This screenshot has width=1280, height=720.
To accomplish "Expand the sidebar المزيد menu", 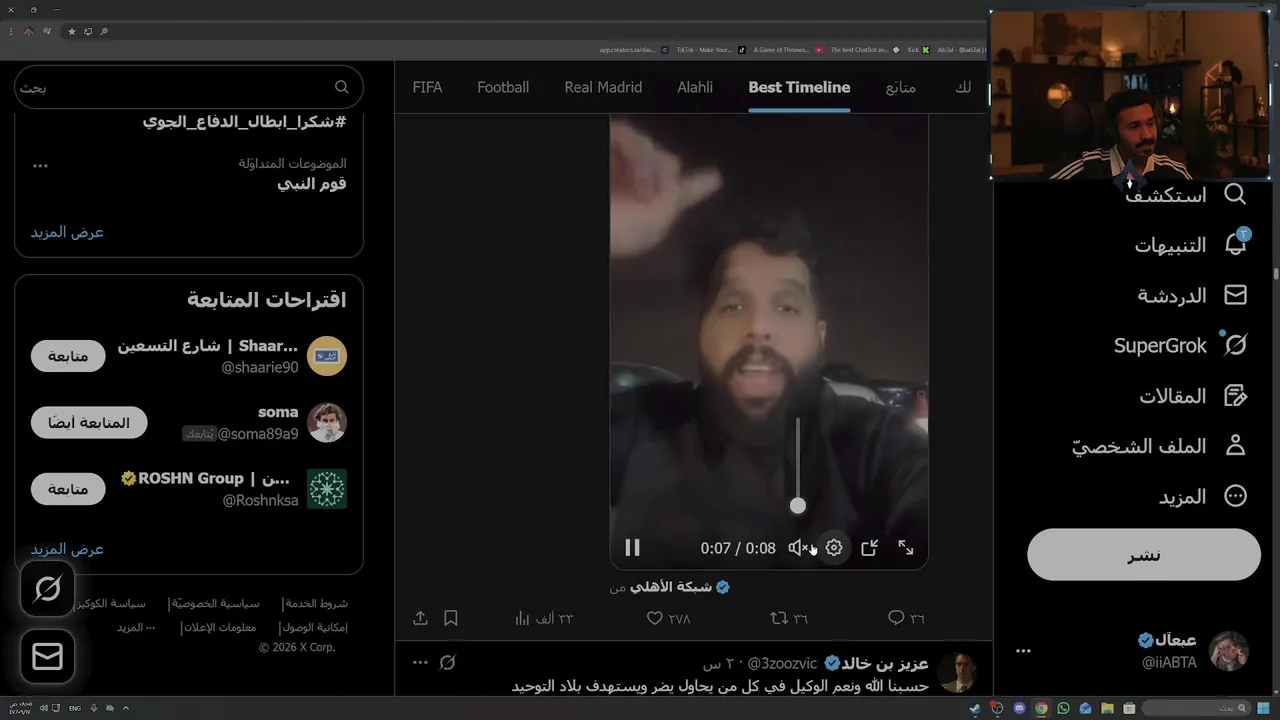I will 1203,496.
